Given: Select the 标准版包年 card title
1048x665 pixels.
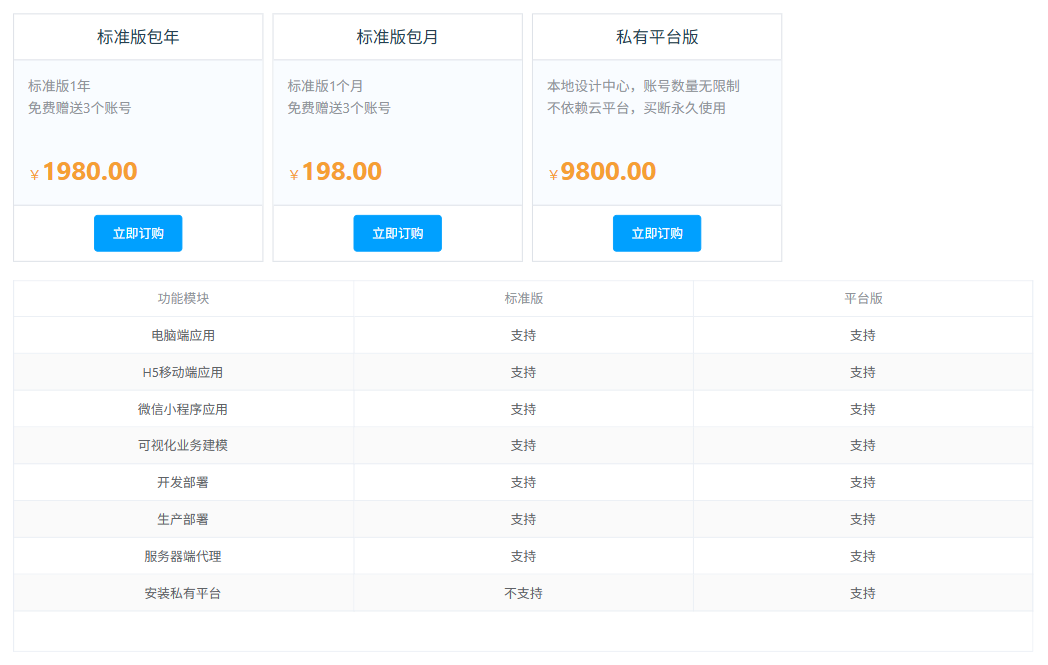Looking at the screenshot, I should [x=138, y=37].
